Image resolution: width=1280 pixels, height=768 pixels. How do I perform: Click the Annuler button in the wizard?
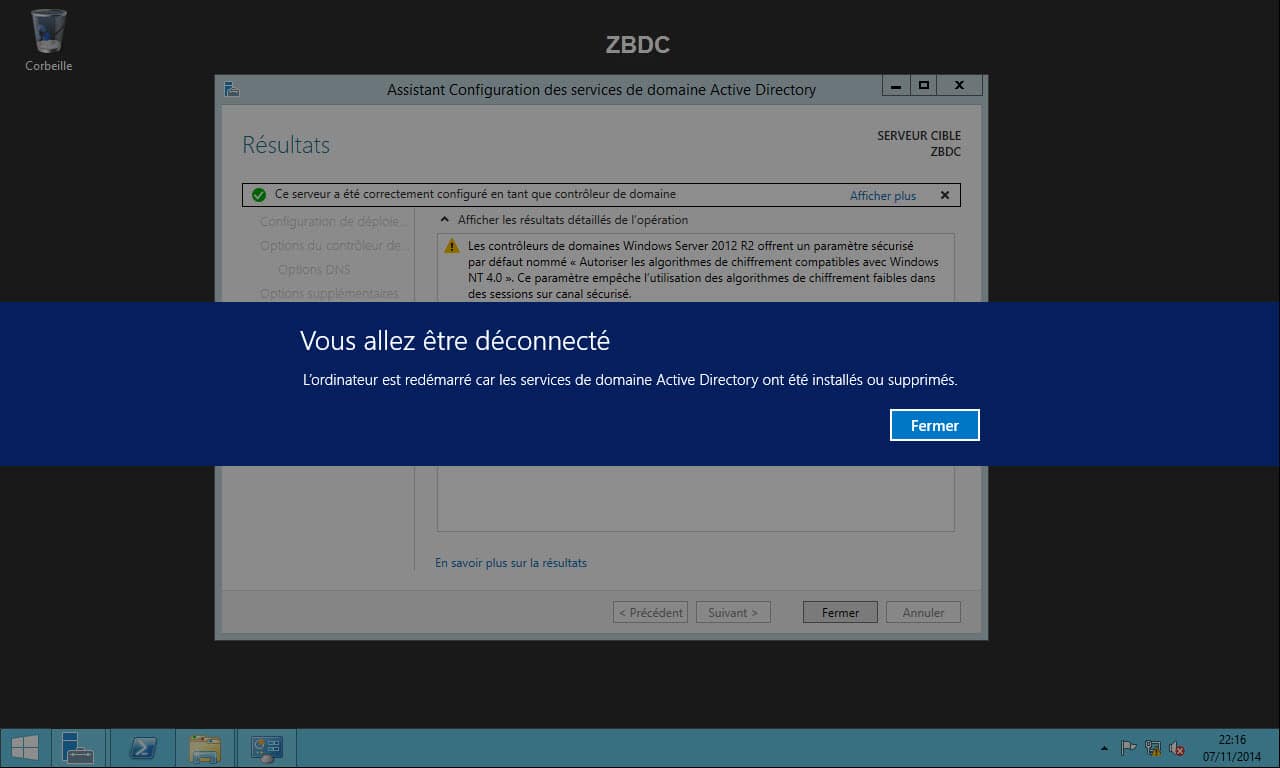(923, 612)
